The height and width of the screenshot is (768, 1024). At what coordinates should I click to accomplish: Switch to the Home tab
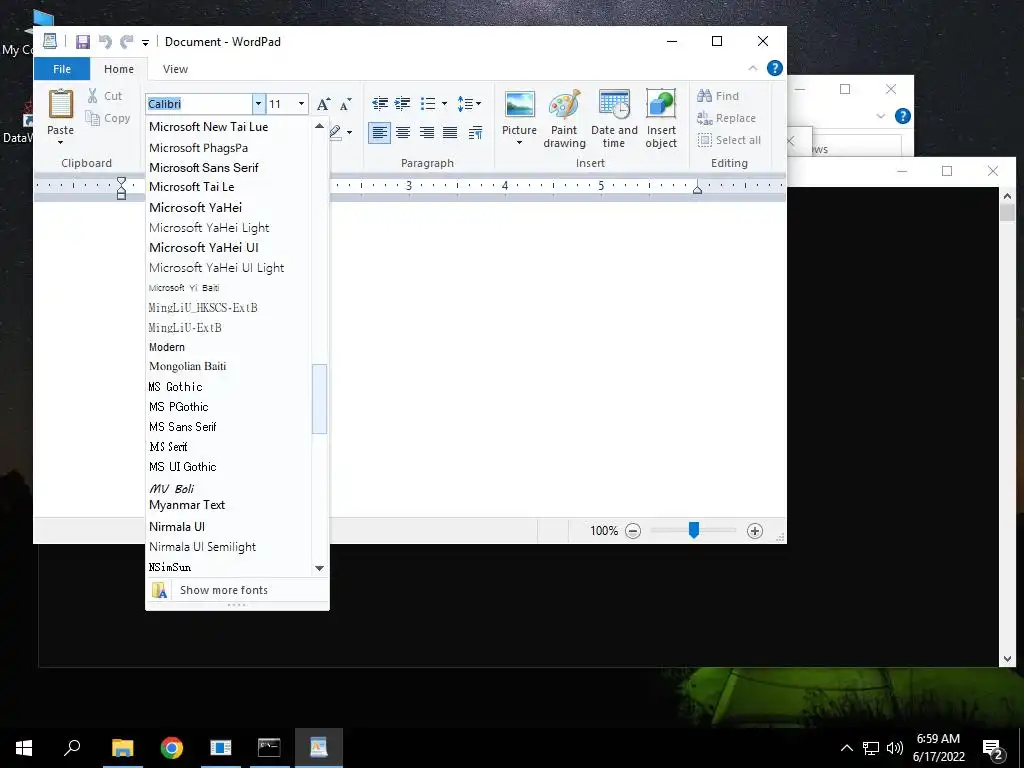[x=119, y=69]
